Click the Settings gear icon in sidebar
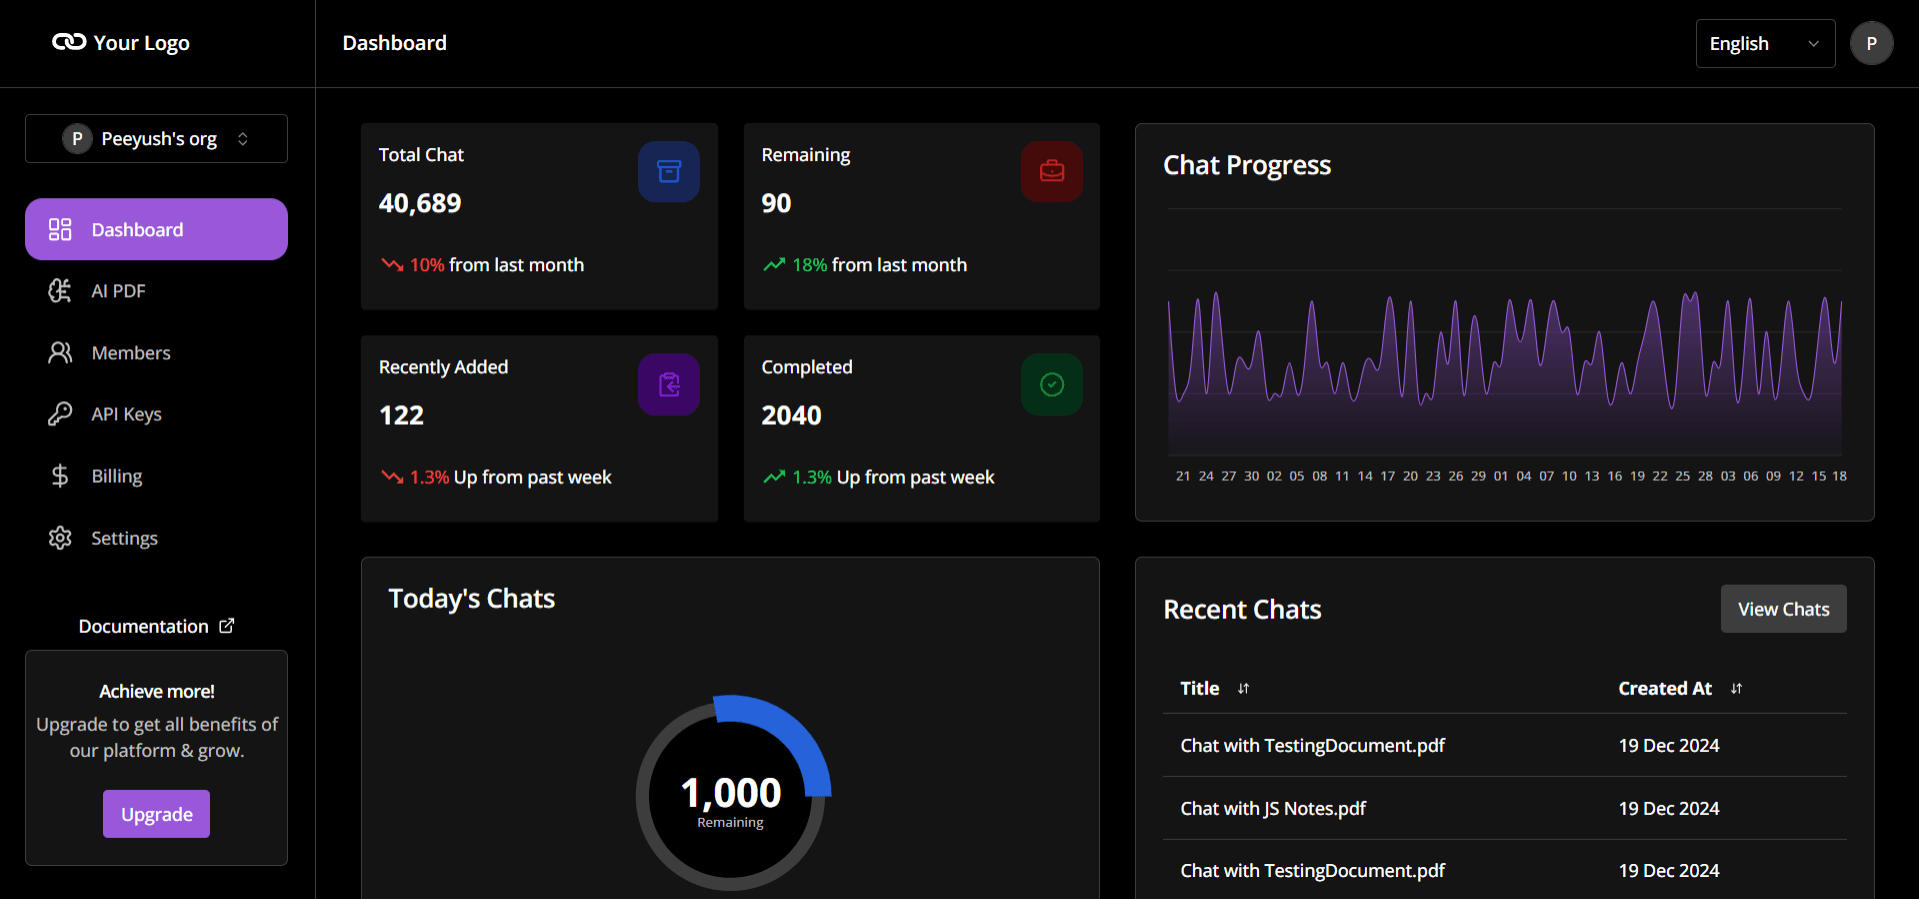Screen dimensions: 1919x899 point(60,538)
